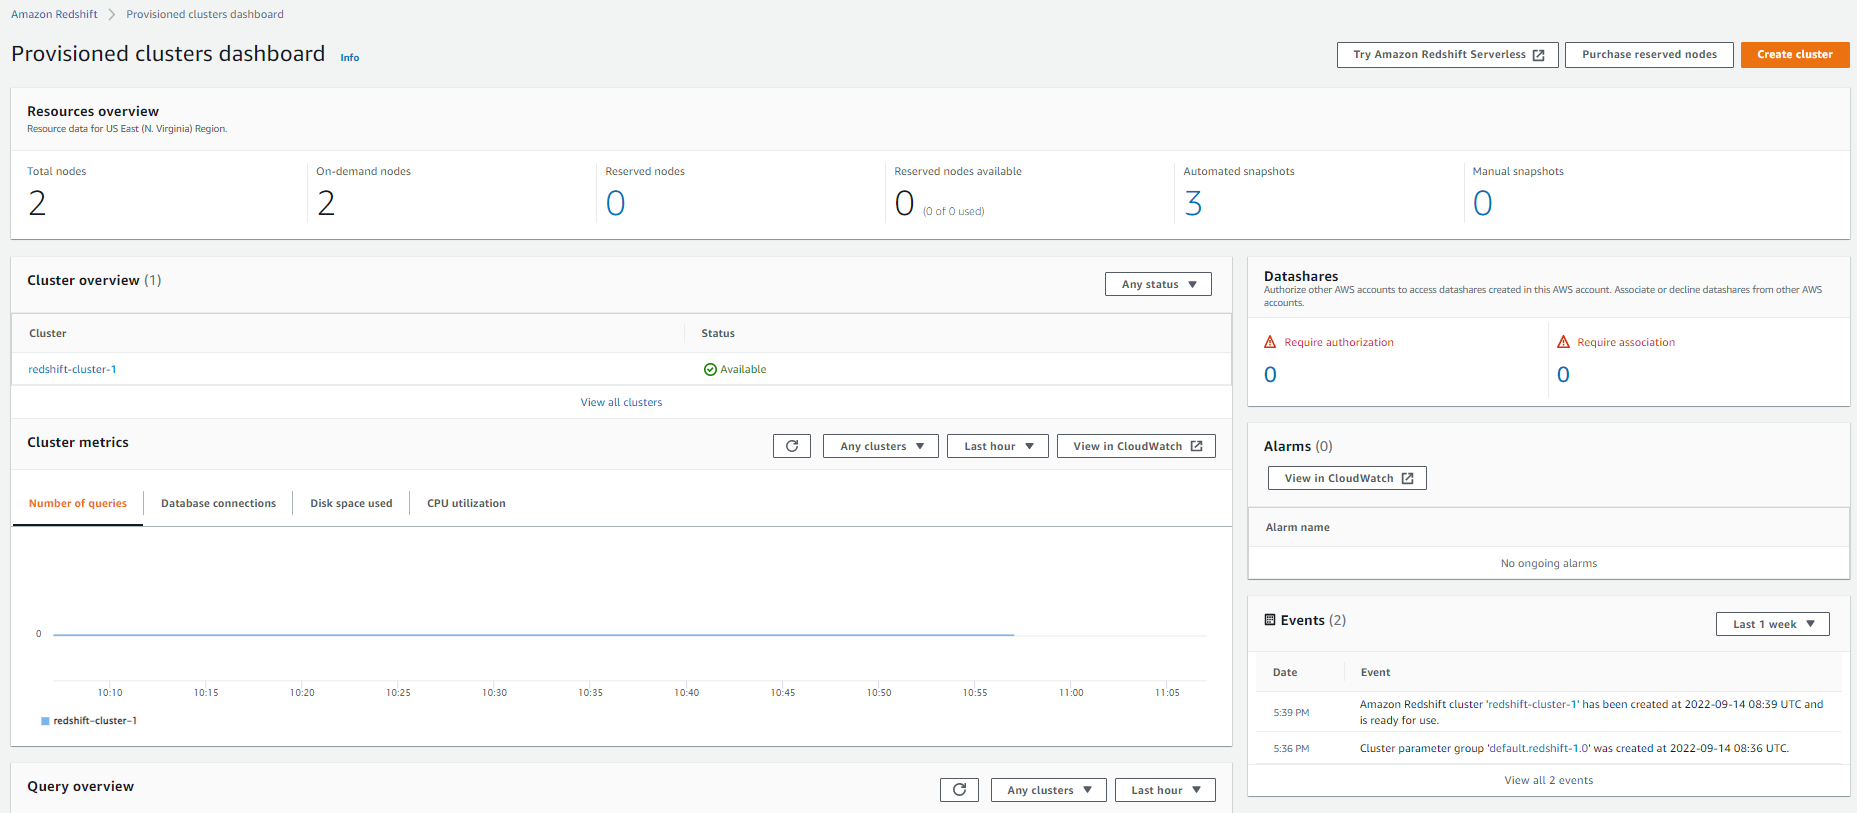Click the Manual snapshots count 0

tap(1482, 204)
